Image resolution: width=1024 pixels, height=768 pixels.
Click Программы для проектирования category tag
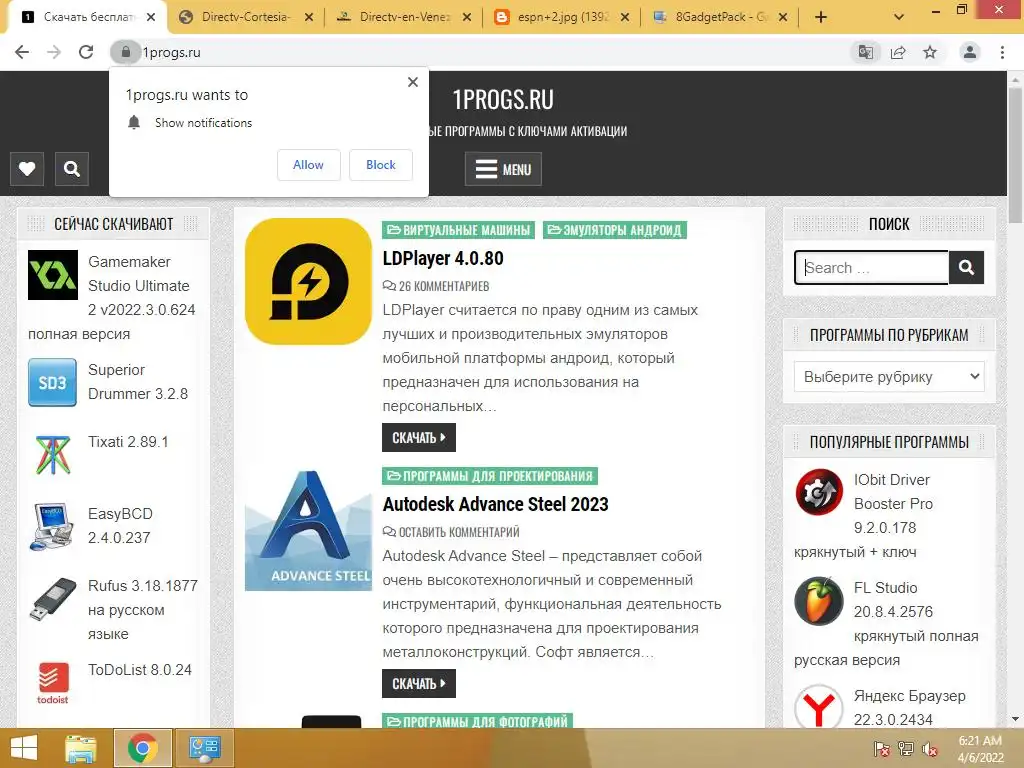pos(490,476)
